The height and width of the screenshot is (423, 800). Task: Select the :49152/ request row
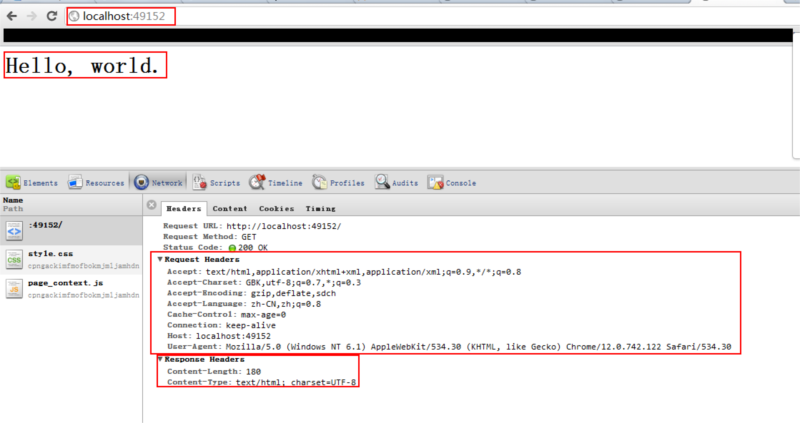(71, 230)
